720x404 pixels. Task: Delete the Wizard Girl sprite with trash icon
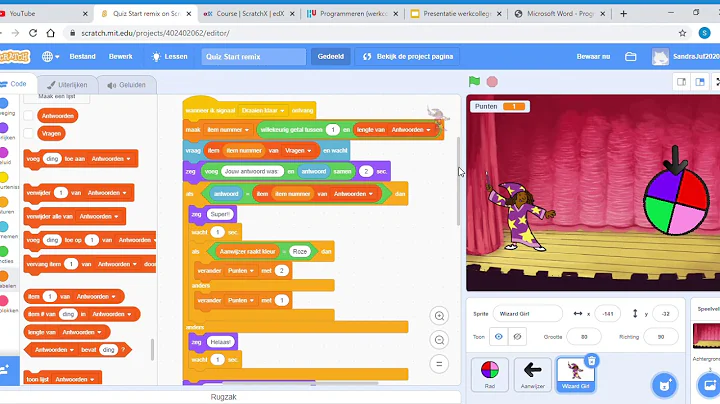[x=591, y=361]
